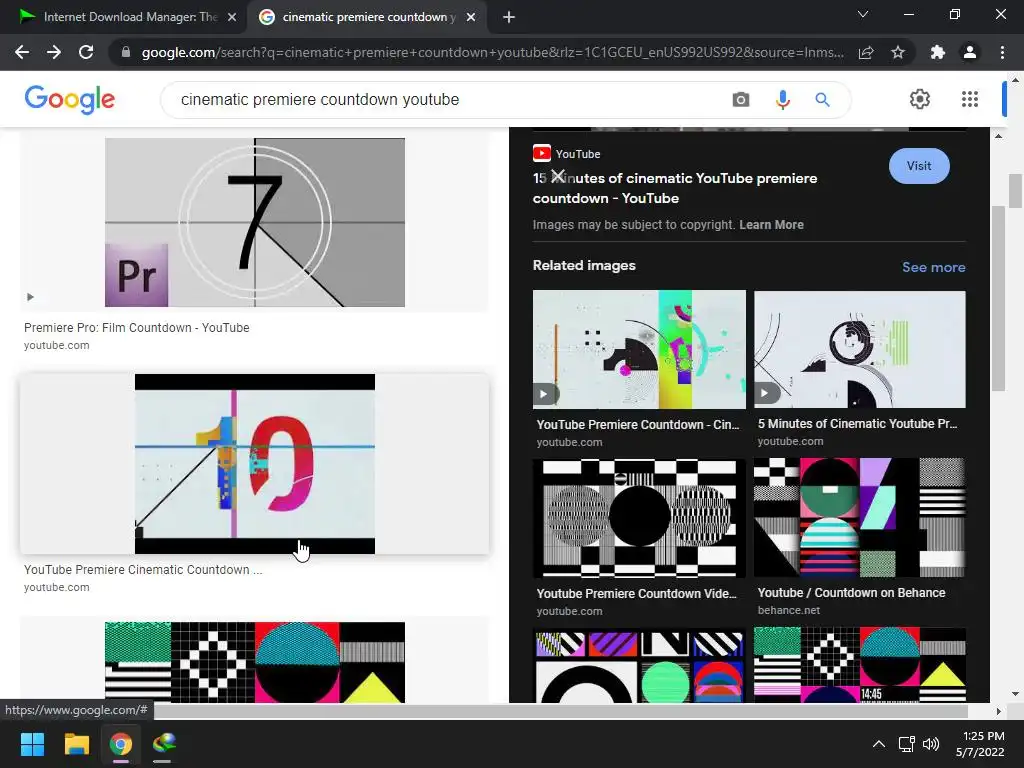Open '15 Minutes of cinematic YouTube premiere' title
Viewport: 1024px width, 768px height.
(675, 188)
